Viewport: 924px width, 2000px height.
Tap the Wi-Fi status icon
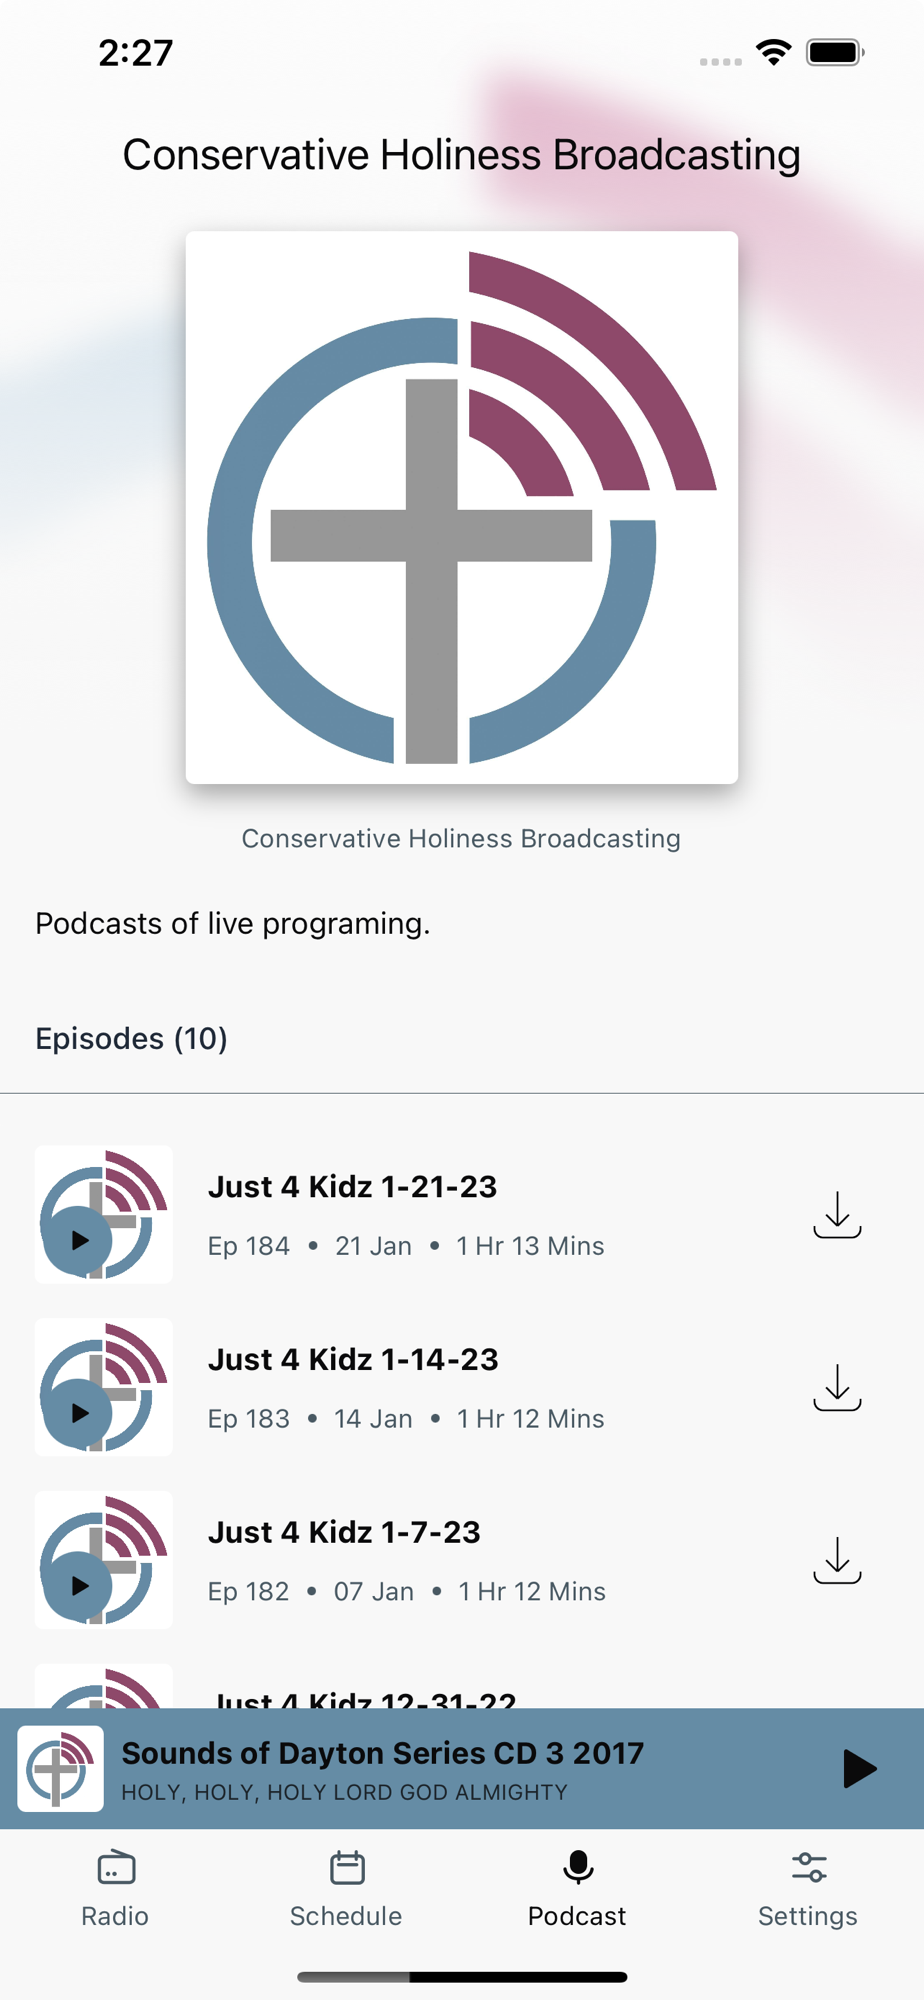(x=774, y=52)
